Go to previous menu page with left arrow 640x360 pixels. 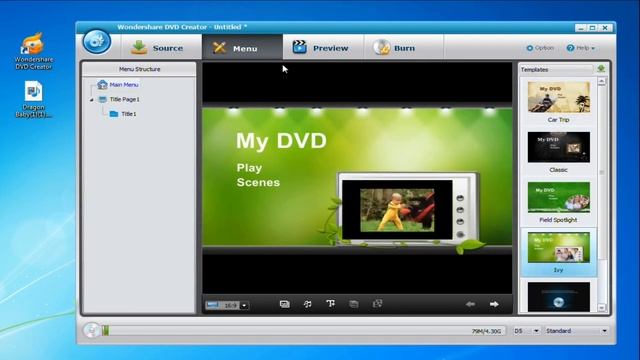tap(470, 304)
